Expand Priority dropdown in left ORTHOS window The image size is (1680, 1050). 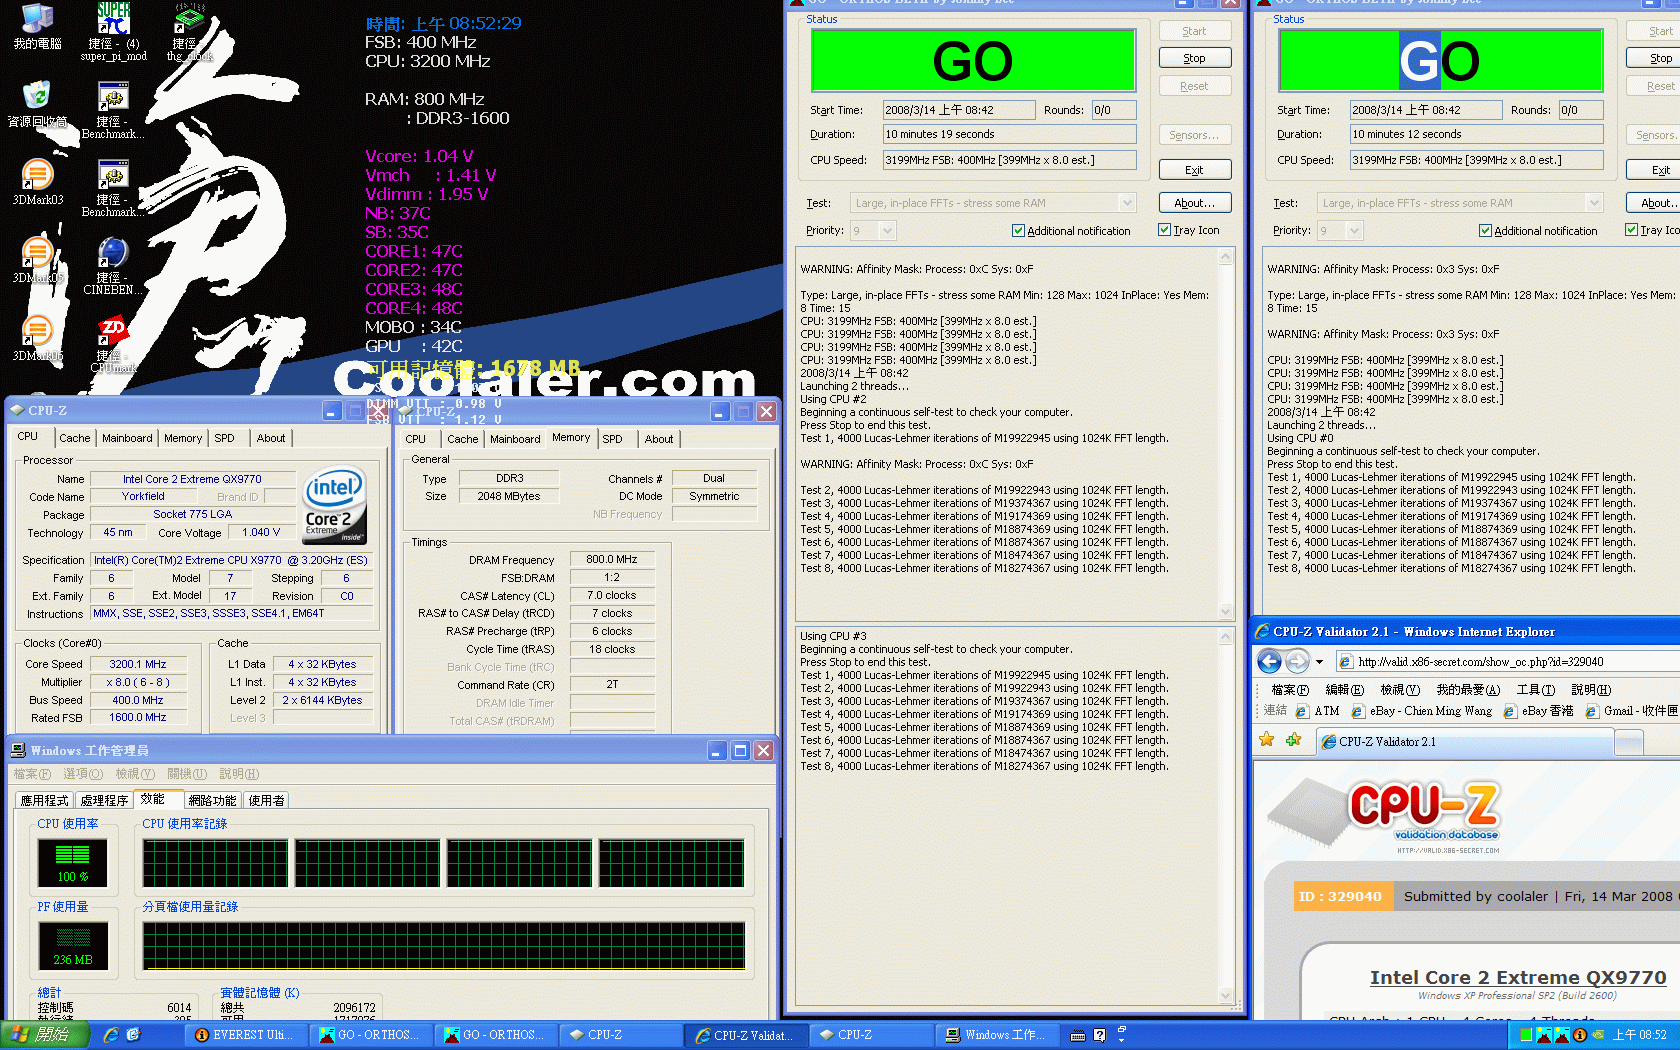point(887,231)
